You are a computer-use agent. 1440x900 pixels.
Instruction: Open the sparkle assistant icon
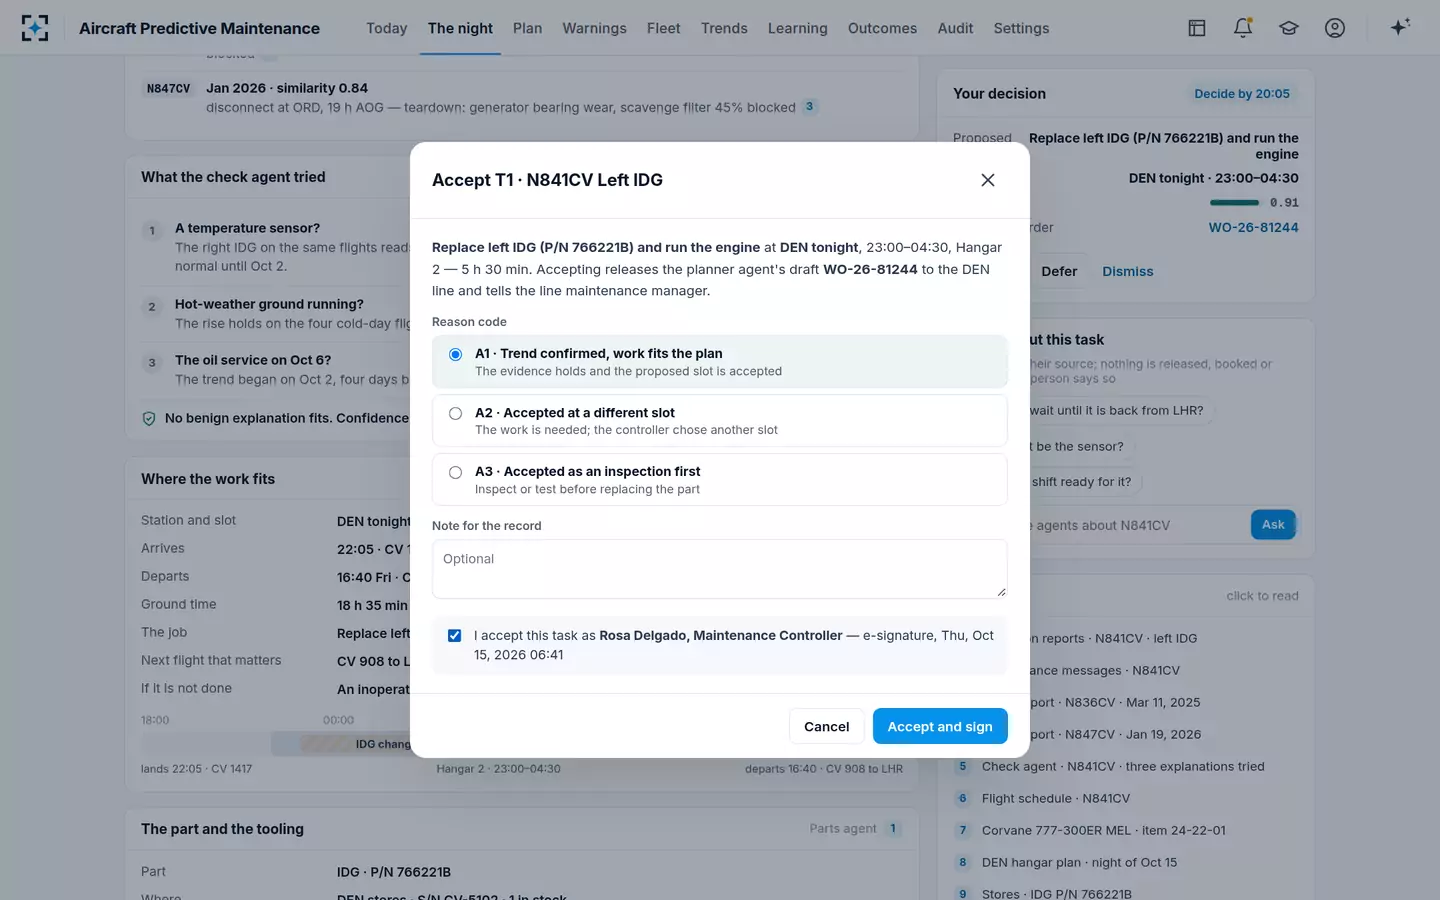1400,28
